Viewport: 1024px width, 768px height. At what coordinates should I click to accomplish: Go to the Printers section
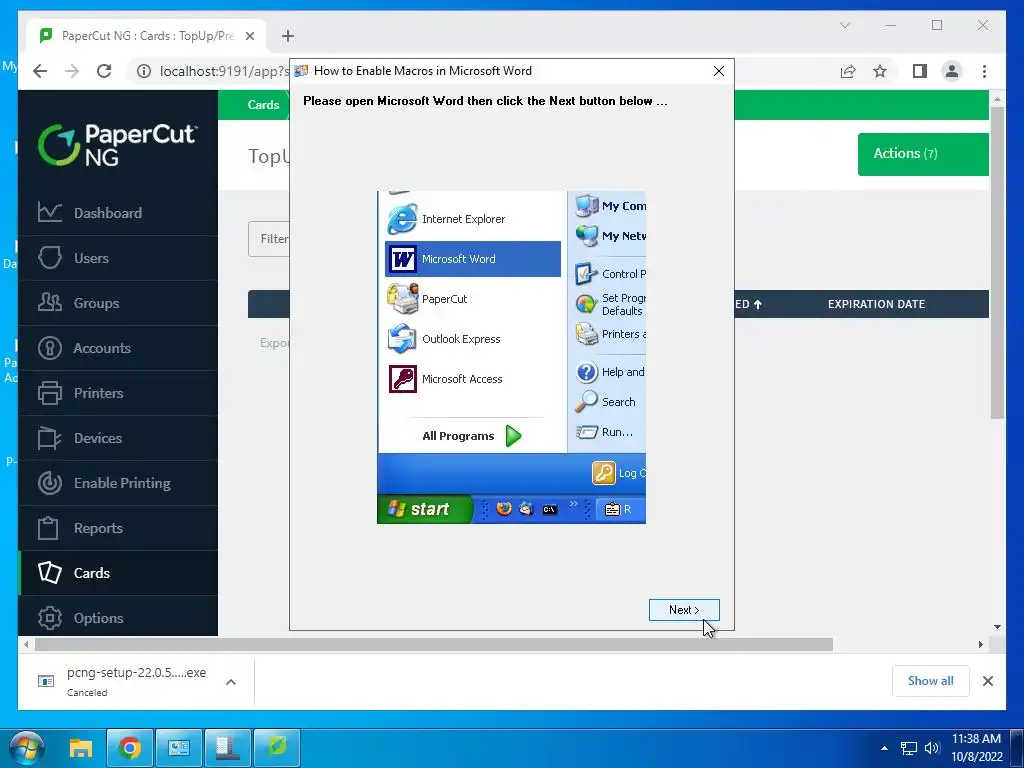pos(118,393)
